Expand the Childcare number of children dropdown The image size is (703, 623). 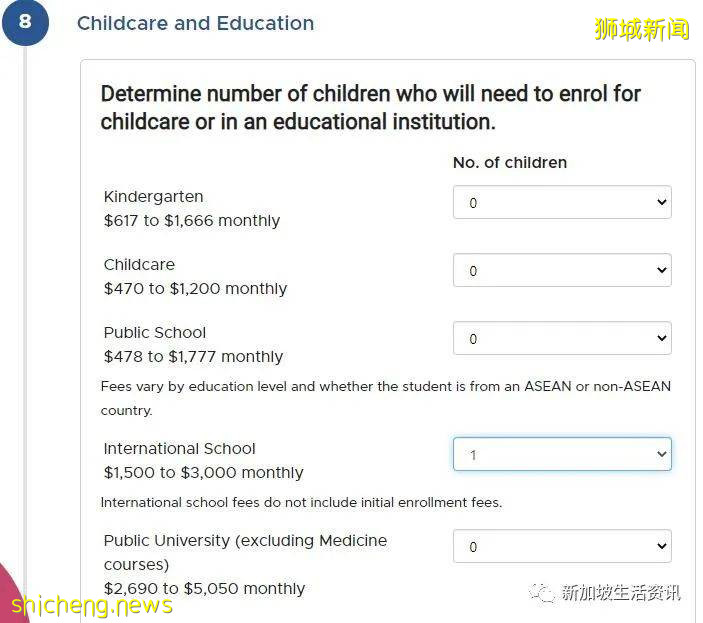561,270
